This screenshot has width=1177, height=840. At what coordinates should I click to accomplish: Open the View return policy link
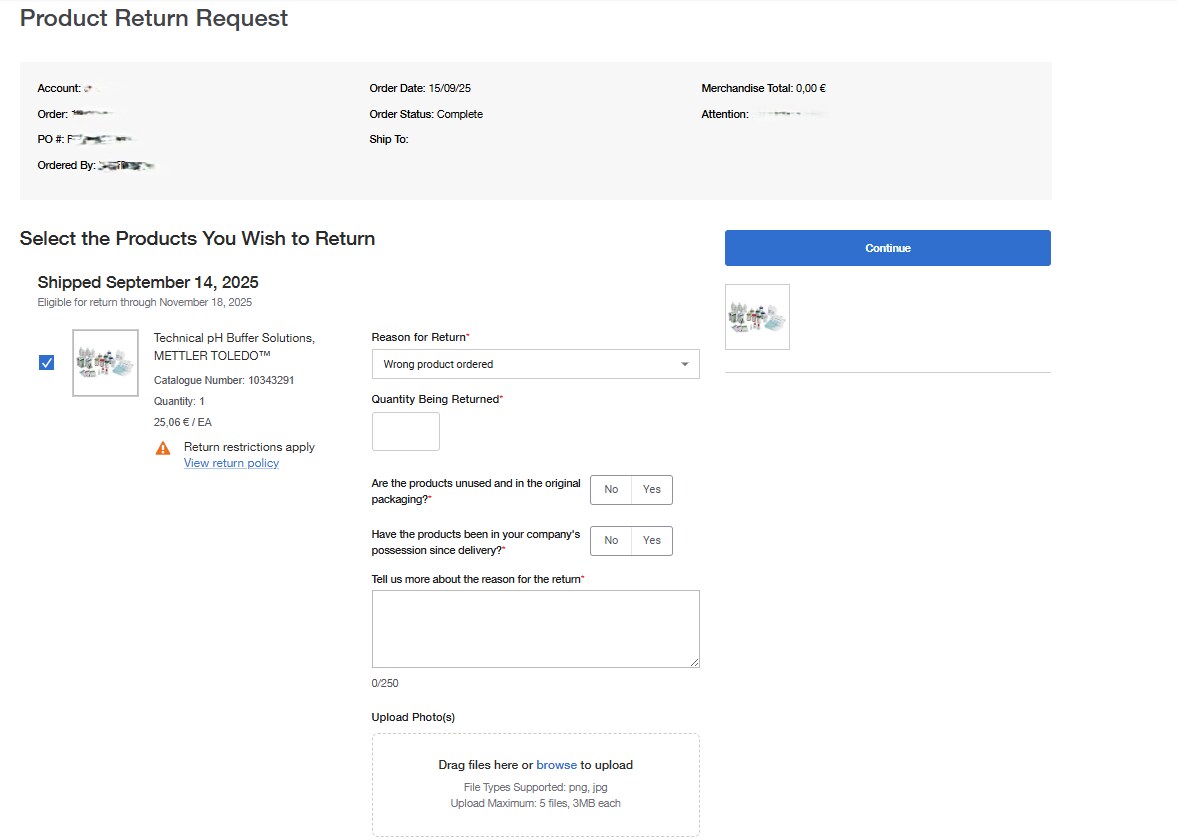231,463
